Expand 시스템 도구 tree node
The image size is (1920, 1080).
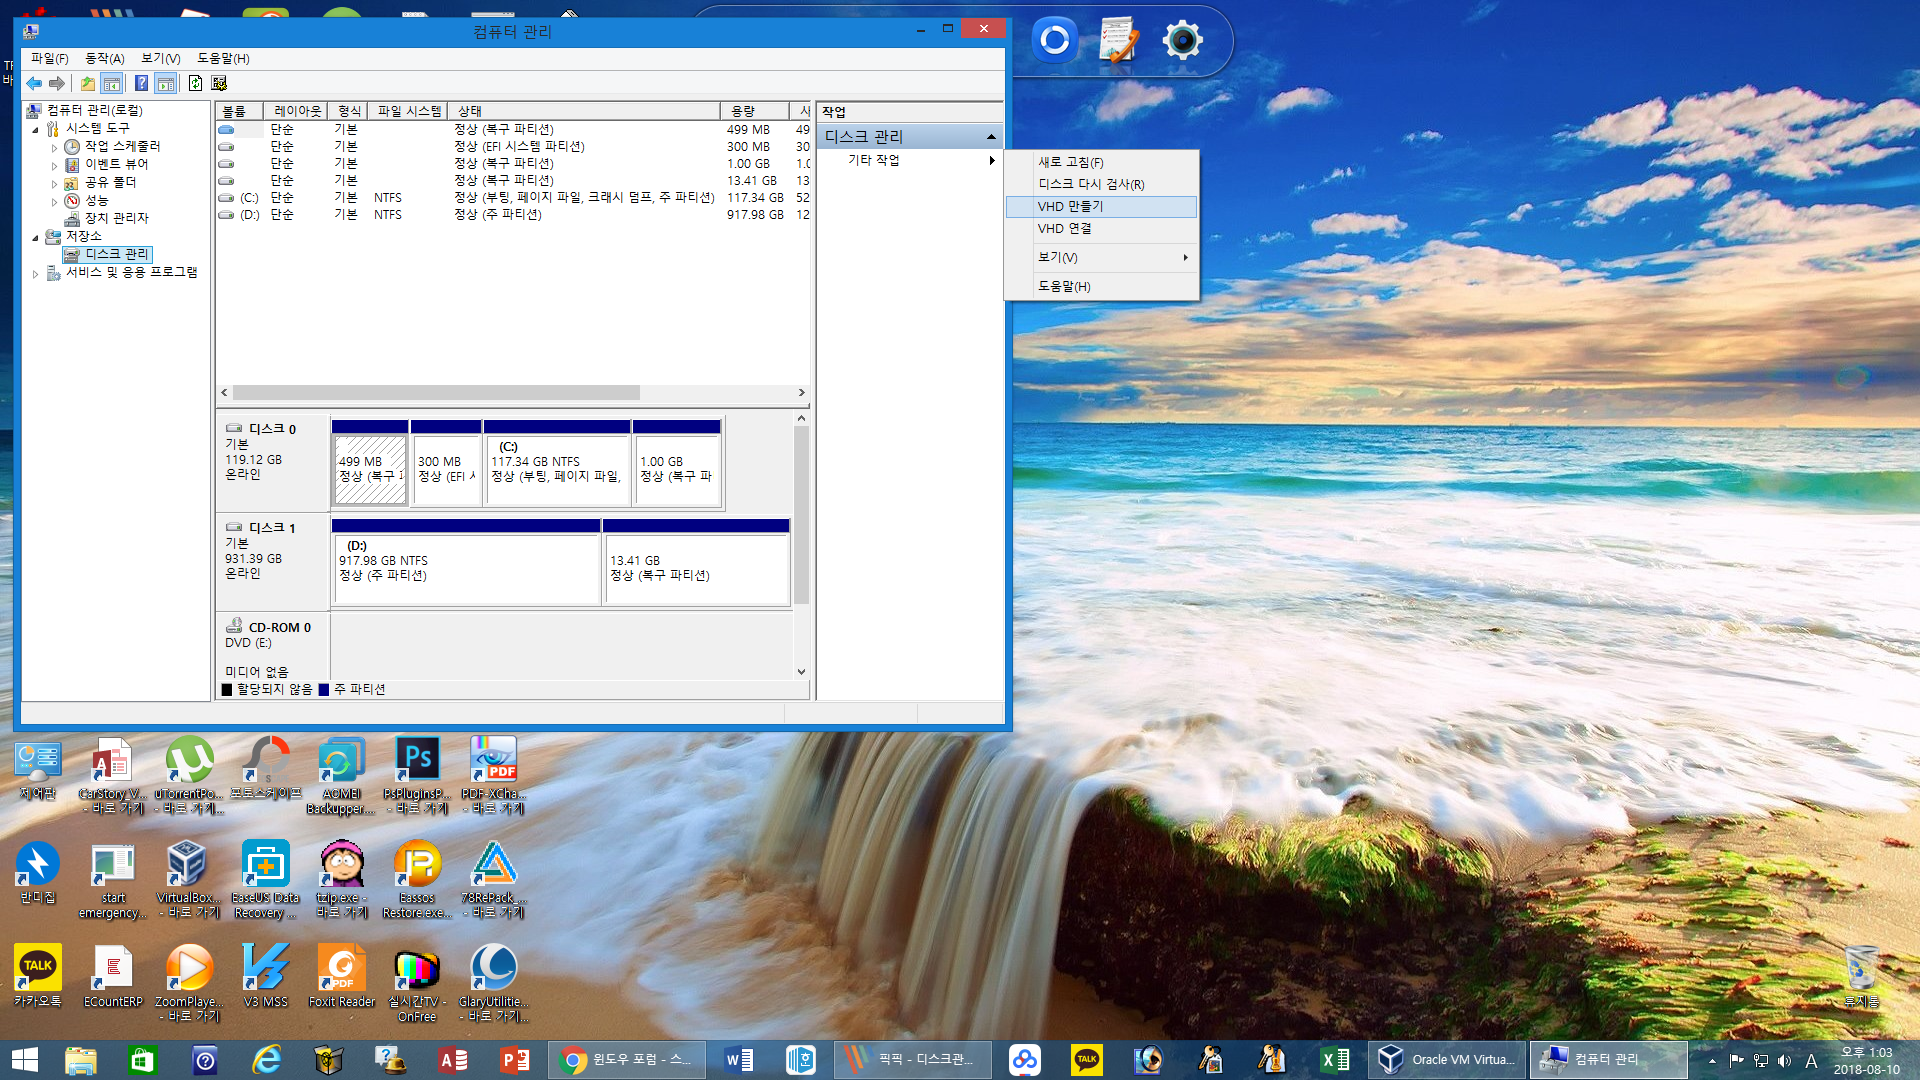34,127
